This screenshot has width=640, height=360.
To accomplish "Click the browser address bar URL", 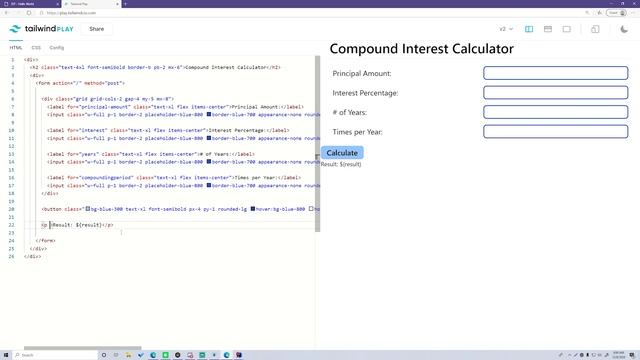I will 71,13.
